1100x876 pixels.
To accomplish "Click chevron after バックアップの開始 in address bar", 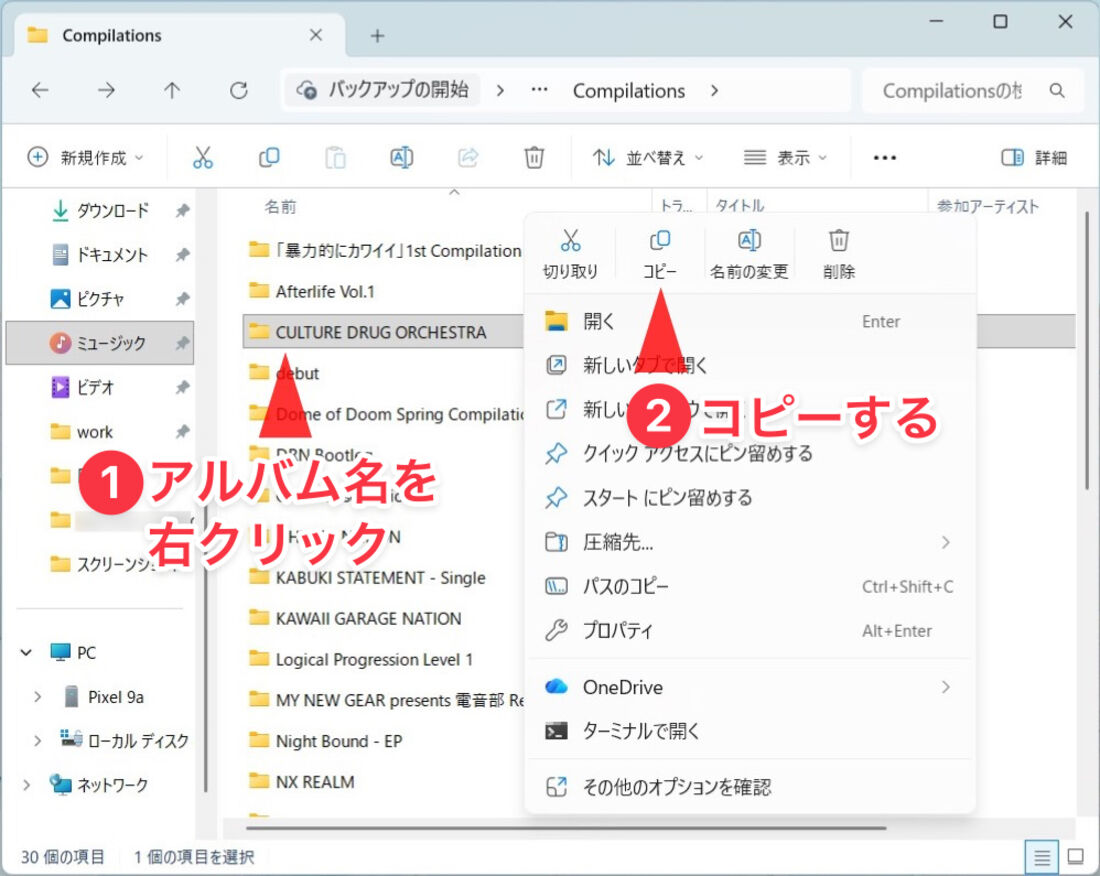I will (x=500, y=90).
